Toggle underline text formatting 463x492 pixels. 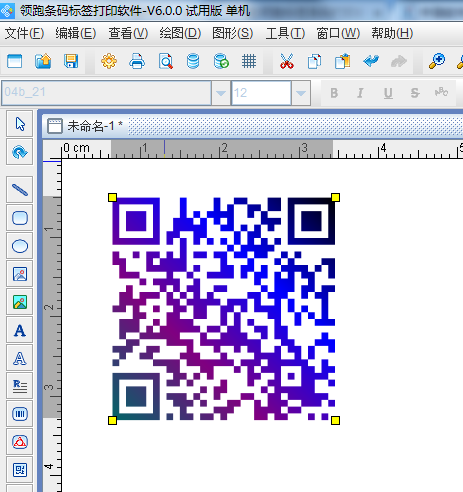point(388,93)
